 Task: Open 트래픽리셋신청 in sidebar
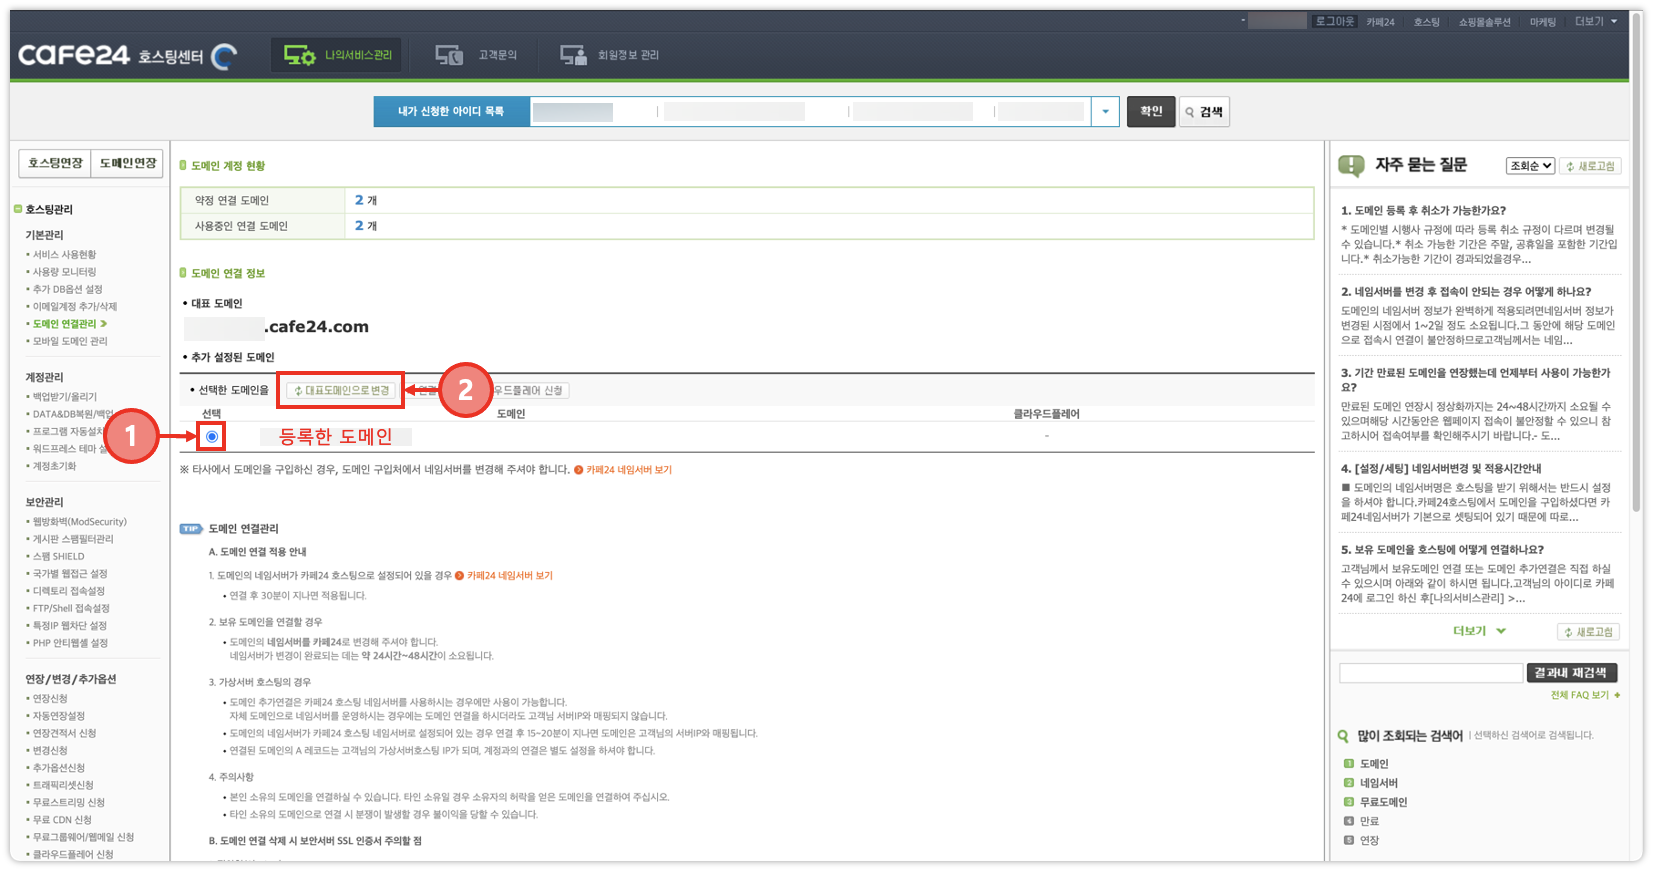tap(62, 785)
